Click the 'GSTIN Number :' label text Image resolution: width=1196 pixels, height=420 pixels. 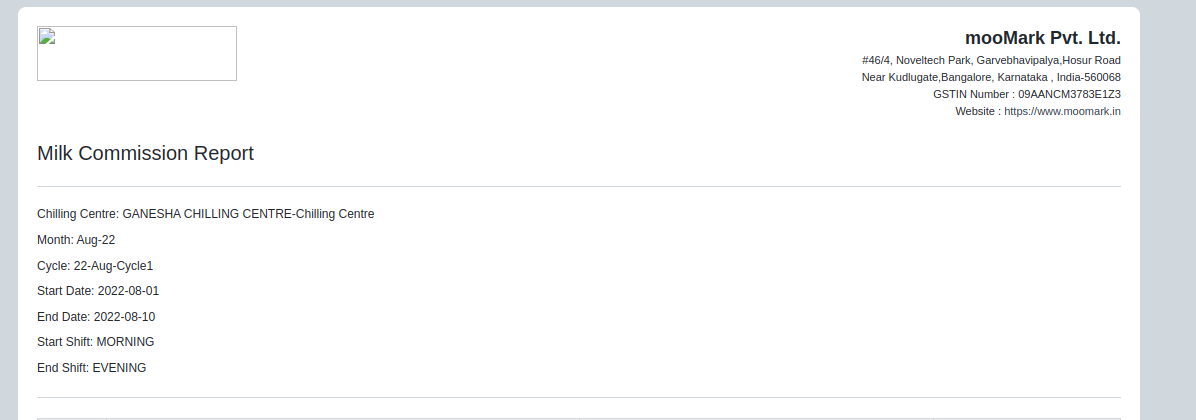pyautogui.click(x=974, y=95)
